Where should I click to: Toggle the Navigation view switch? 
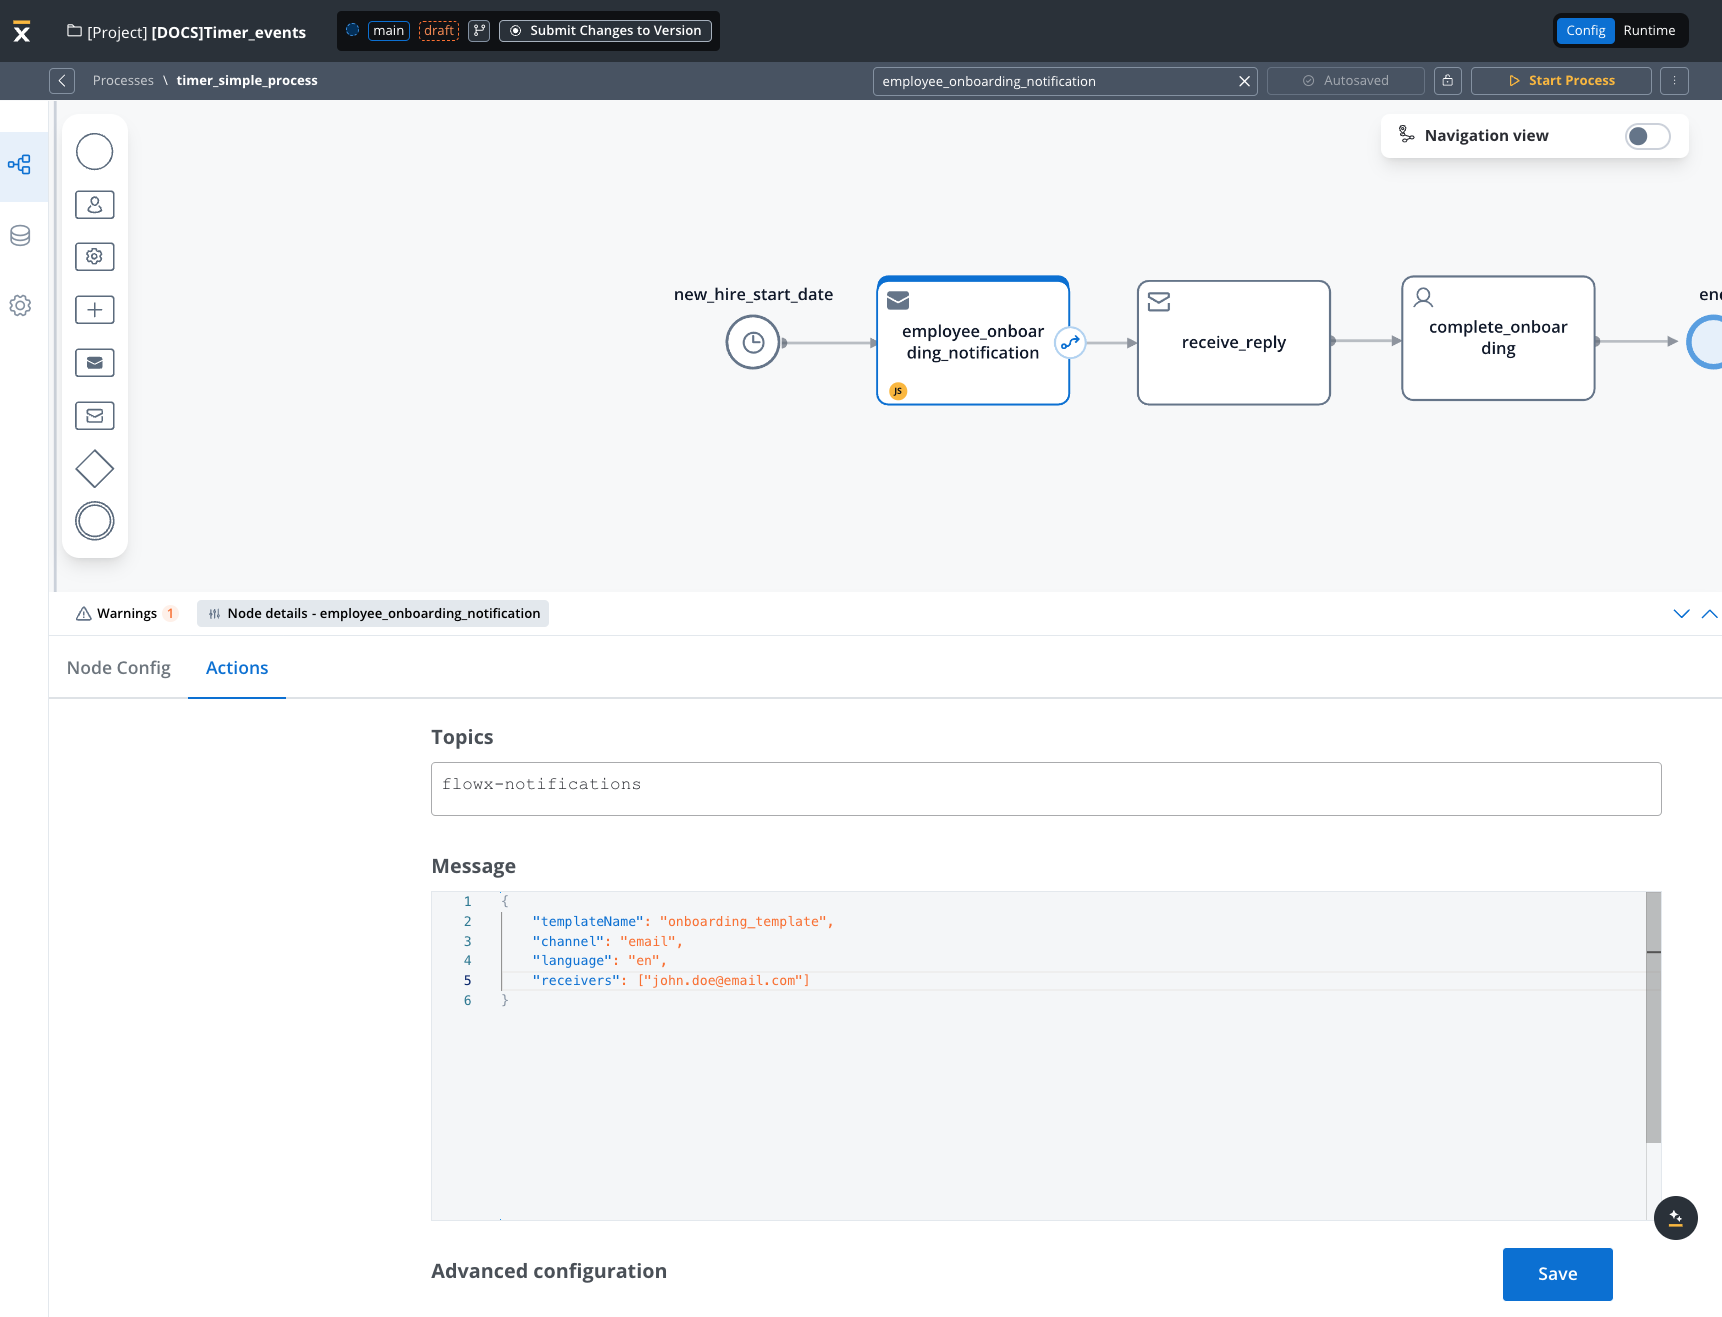click(x=1647, y=136)
